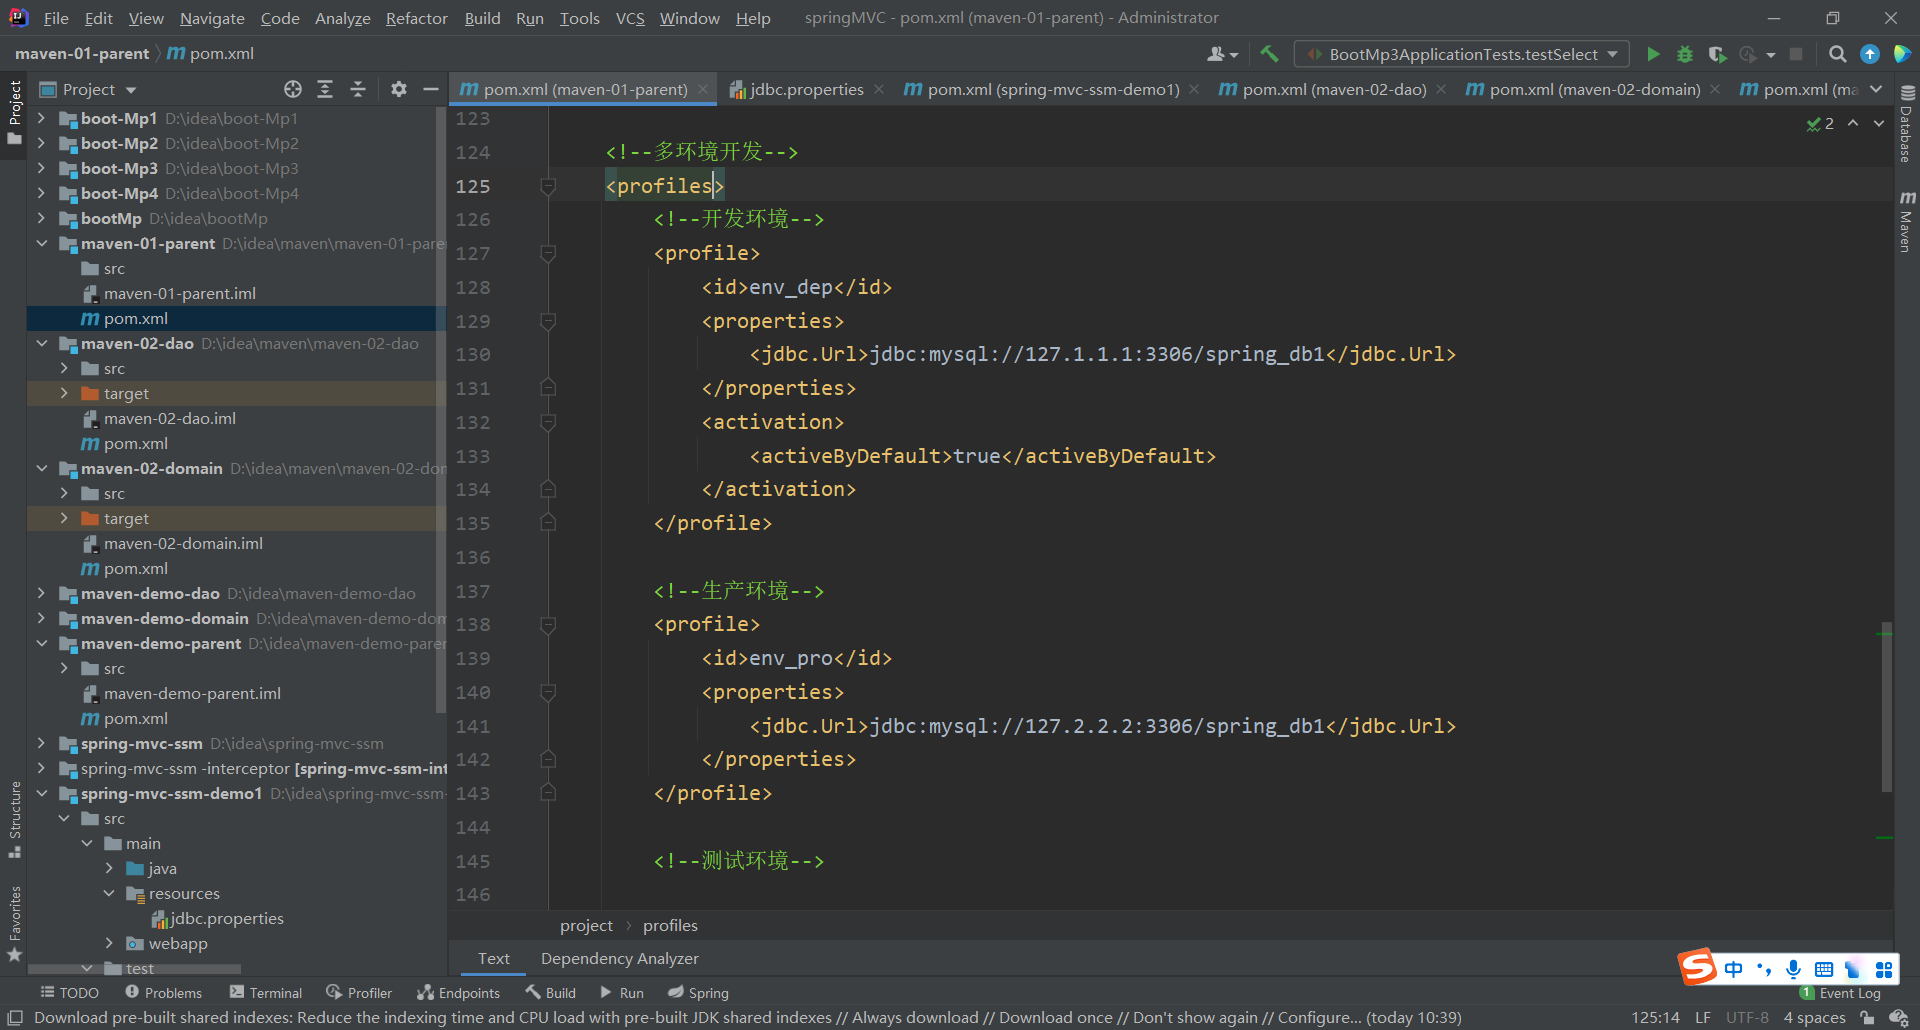
Task: Click the editor vertical scrollbar
Action: (1886, 705)
